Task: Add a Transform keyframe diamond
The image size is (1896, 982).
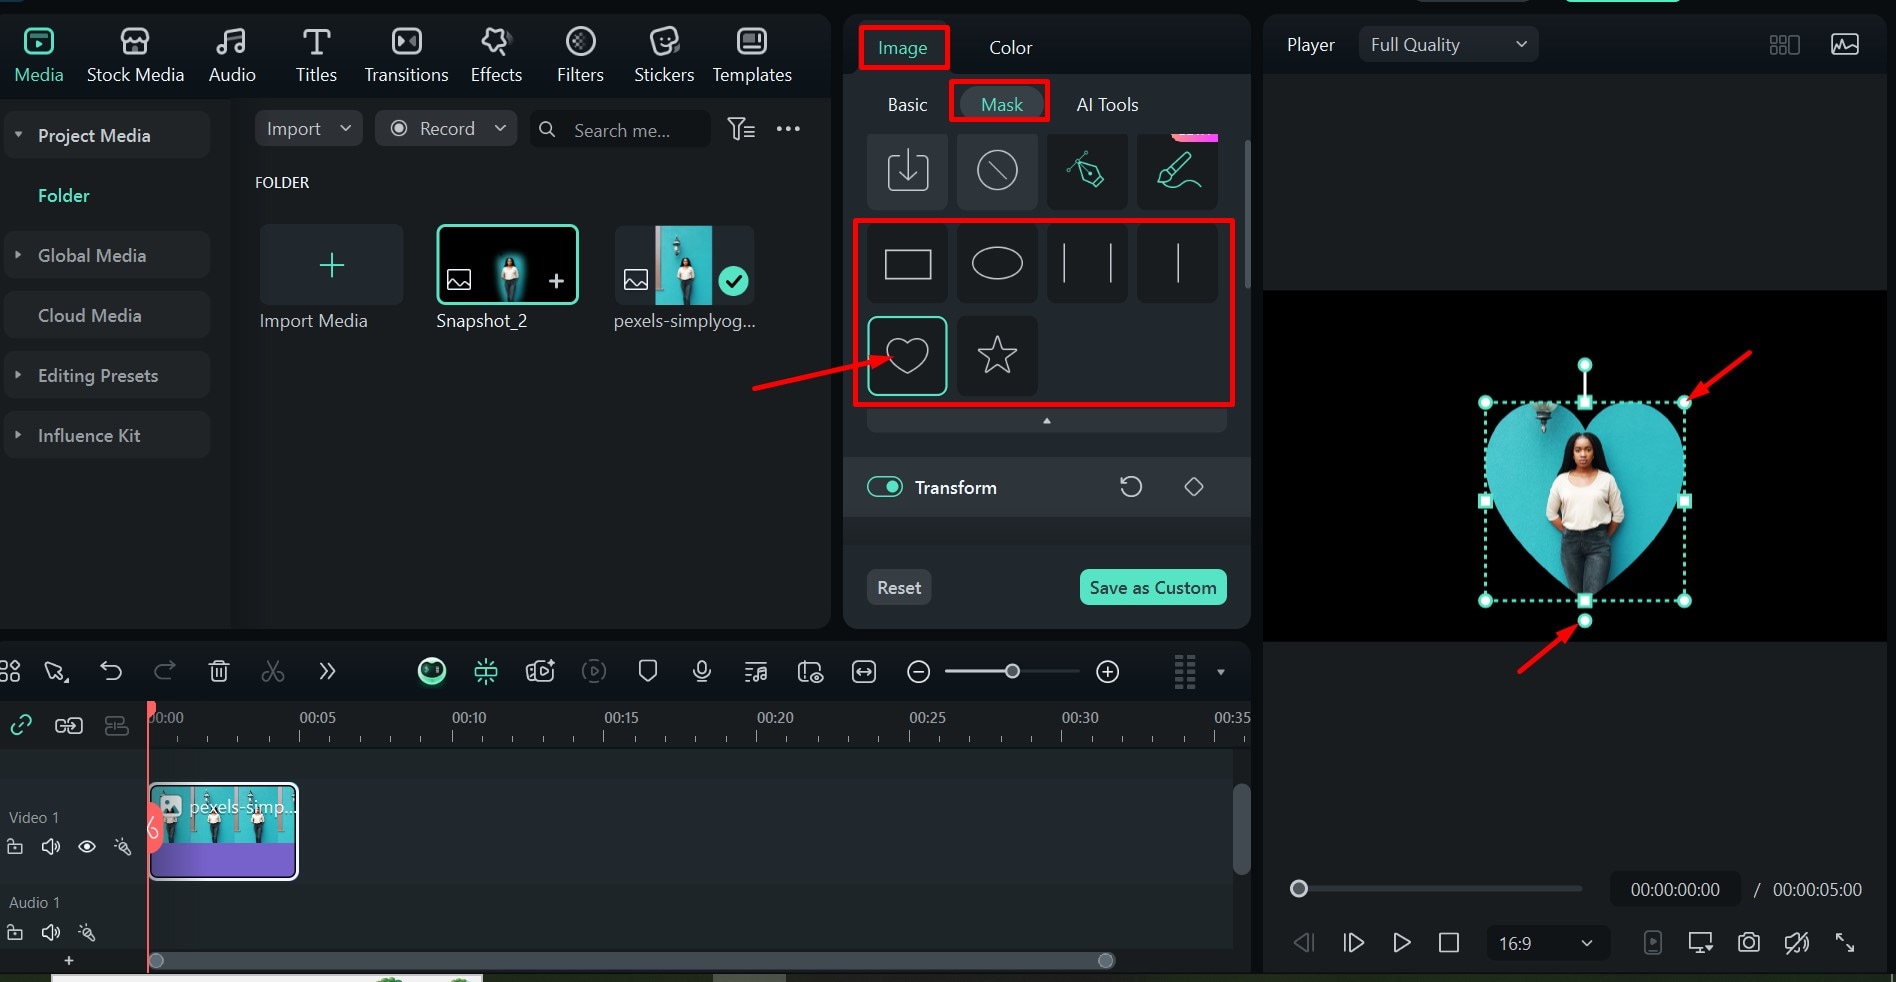Action: point(1194,487)
